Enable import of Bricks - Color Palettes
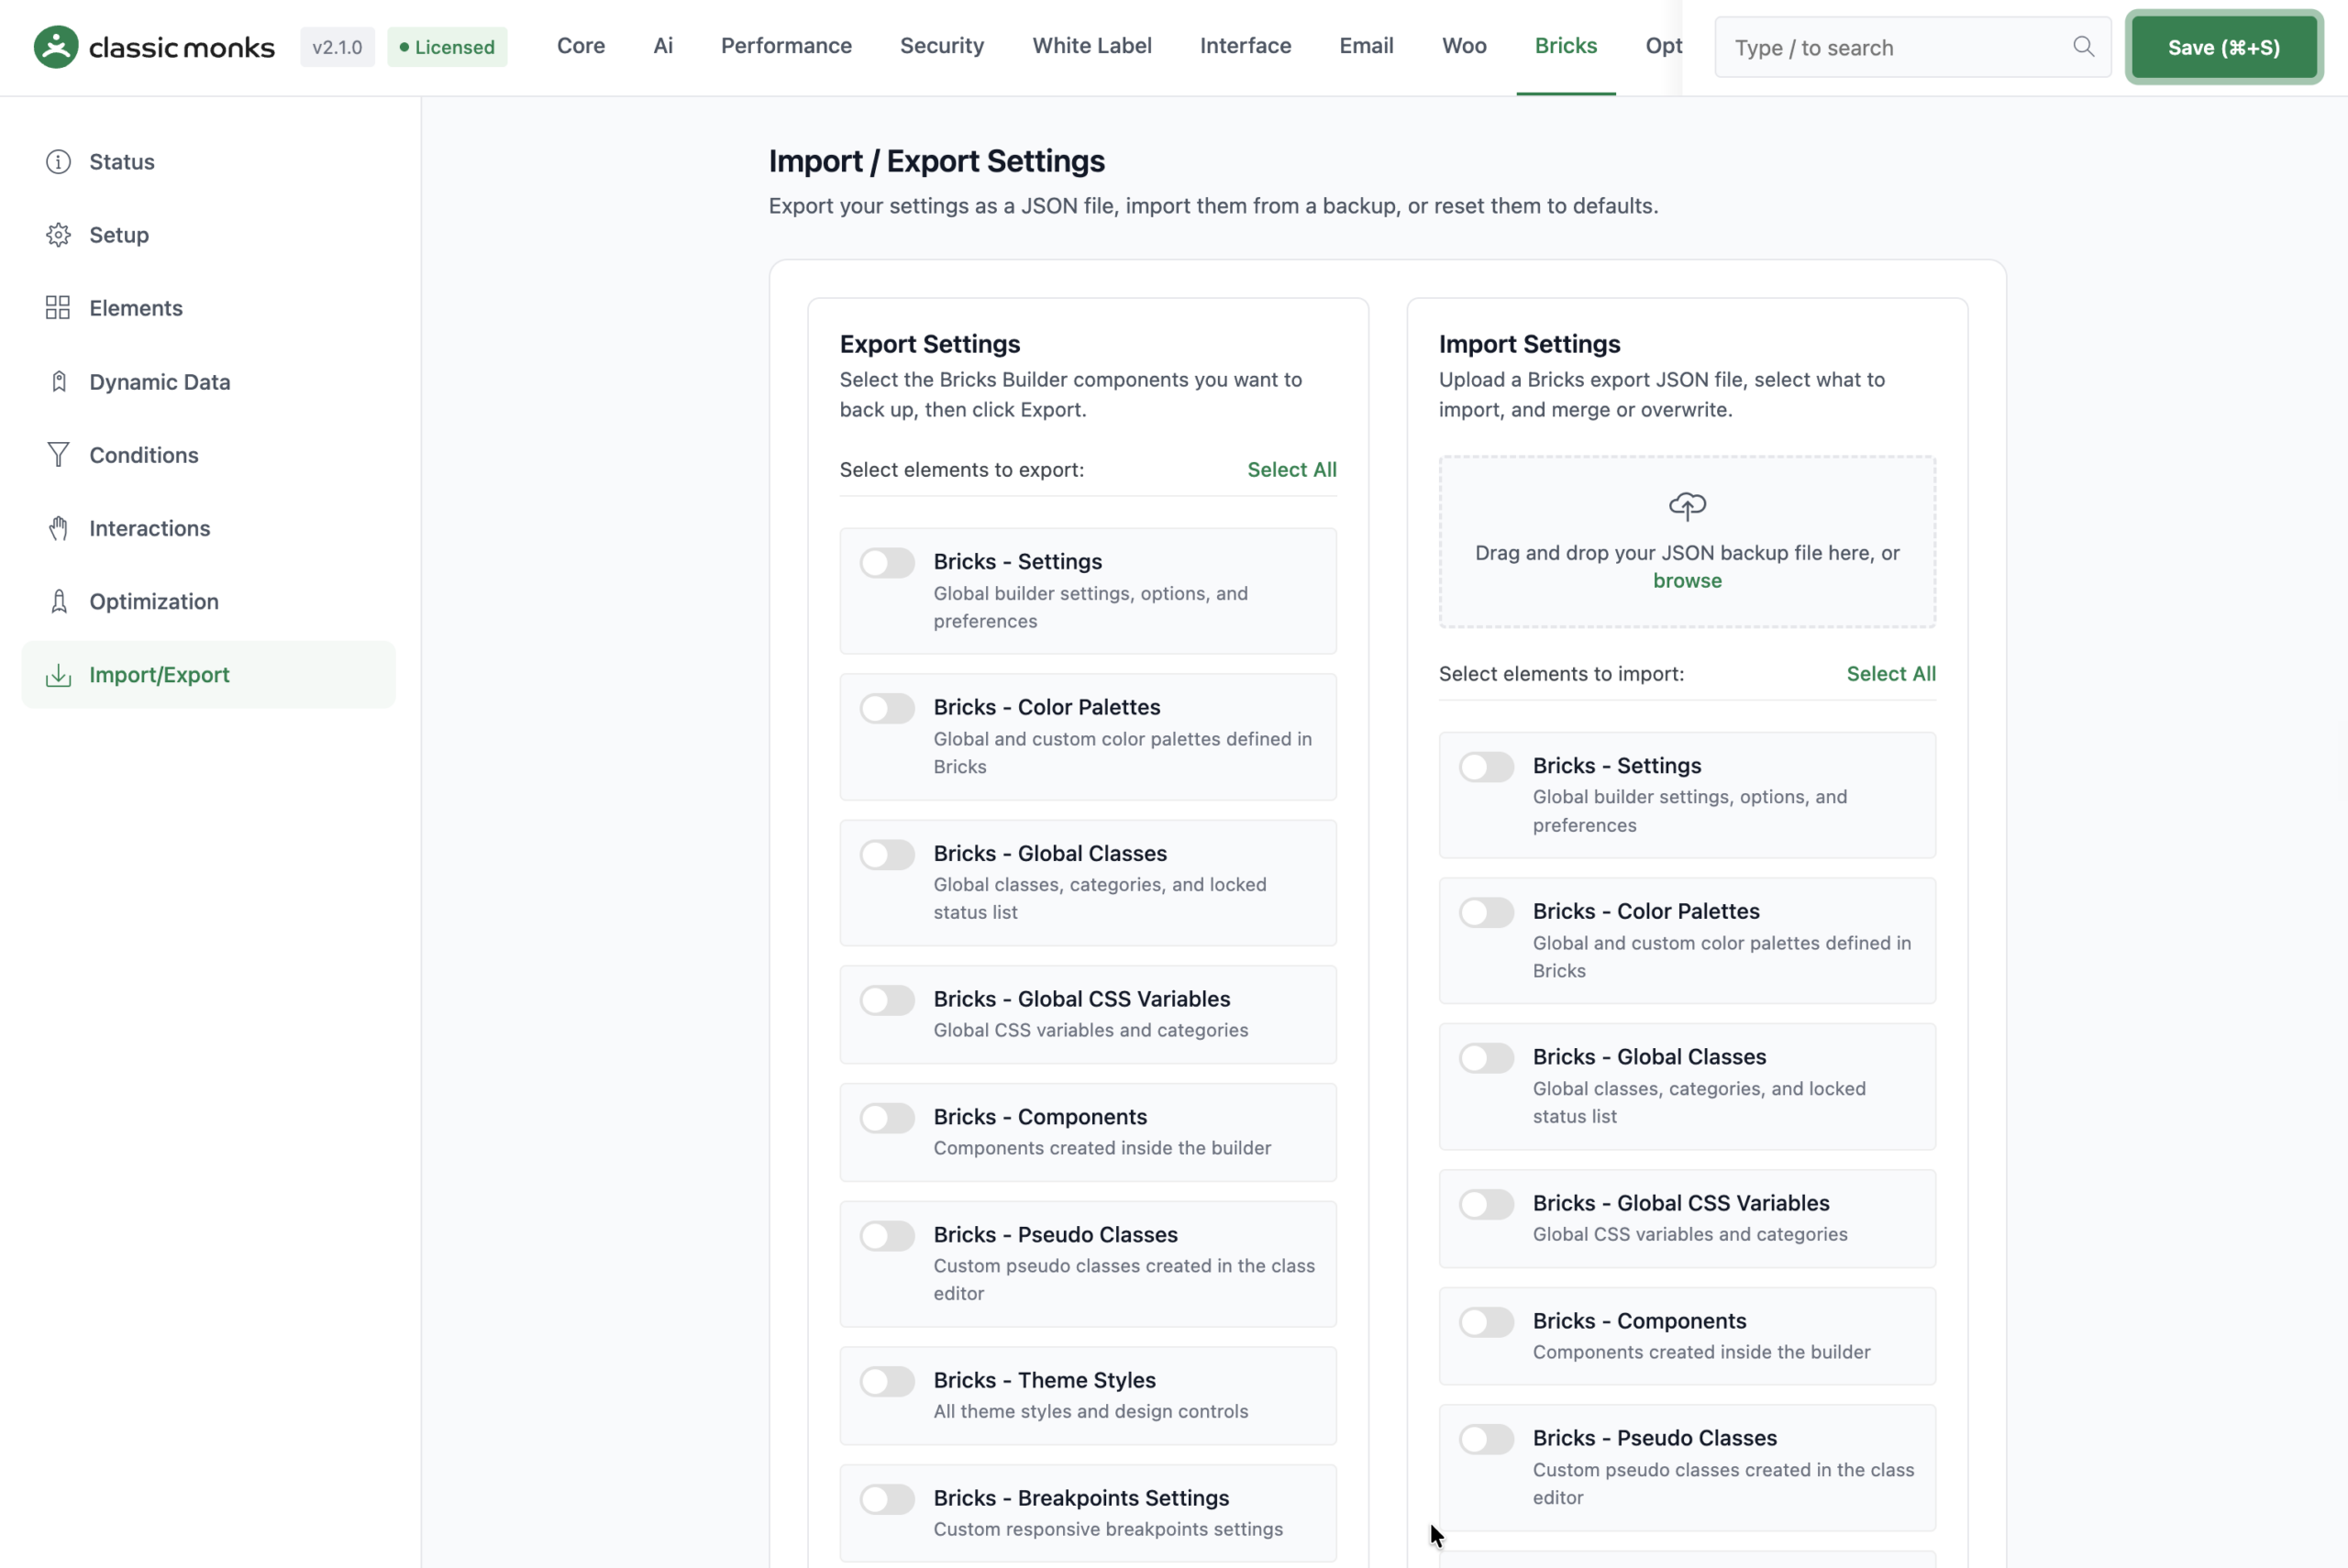 1486,913
